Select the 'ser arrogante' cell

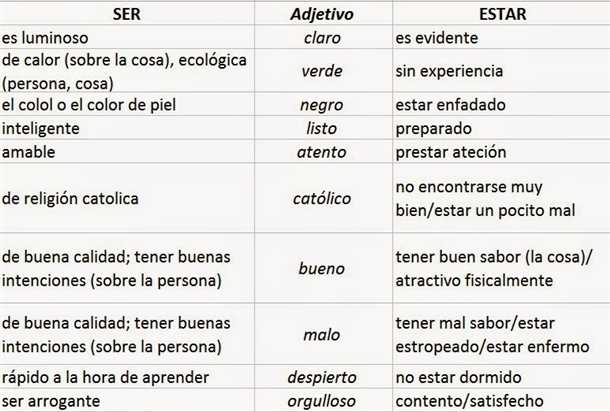click(x=127, y=400)
